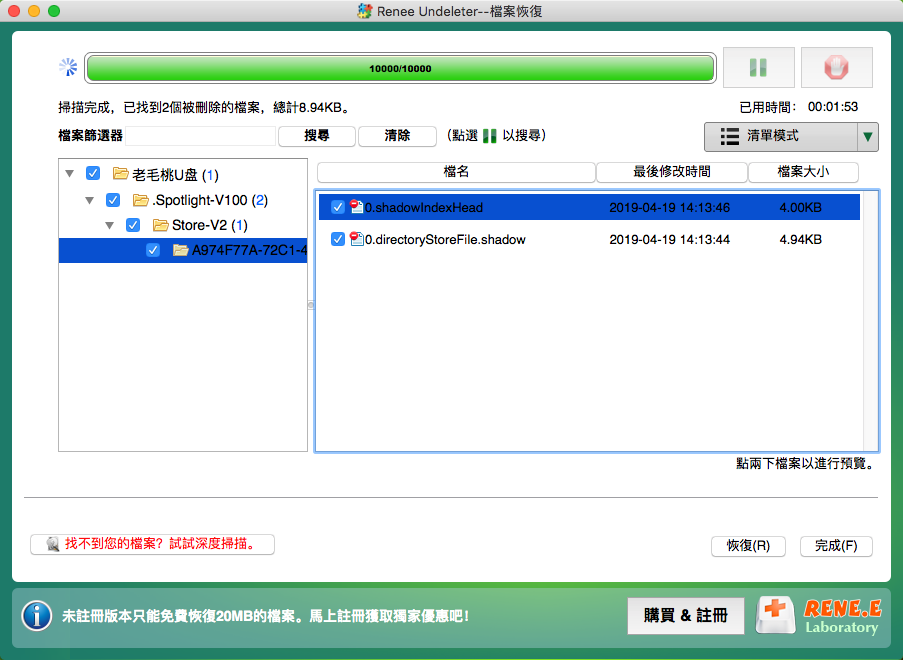Click the Renee Undeleter app icon in the title bar
The height and width of the screenshot is (660, 903).
point(365,11)
